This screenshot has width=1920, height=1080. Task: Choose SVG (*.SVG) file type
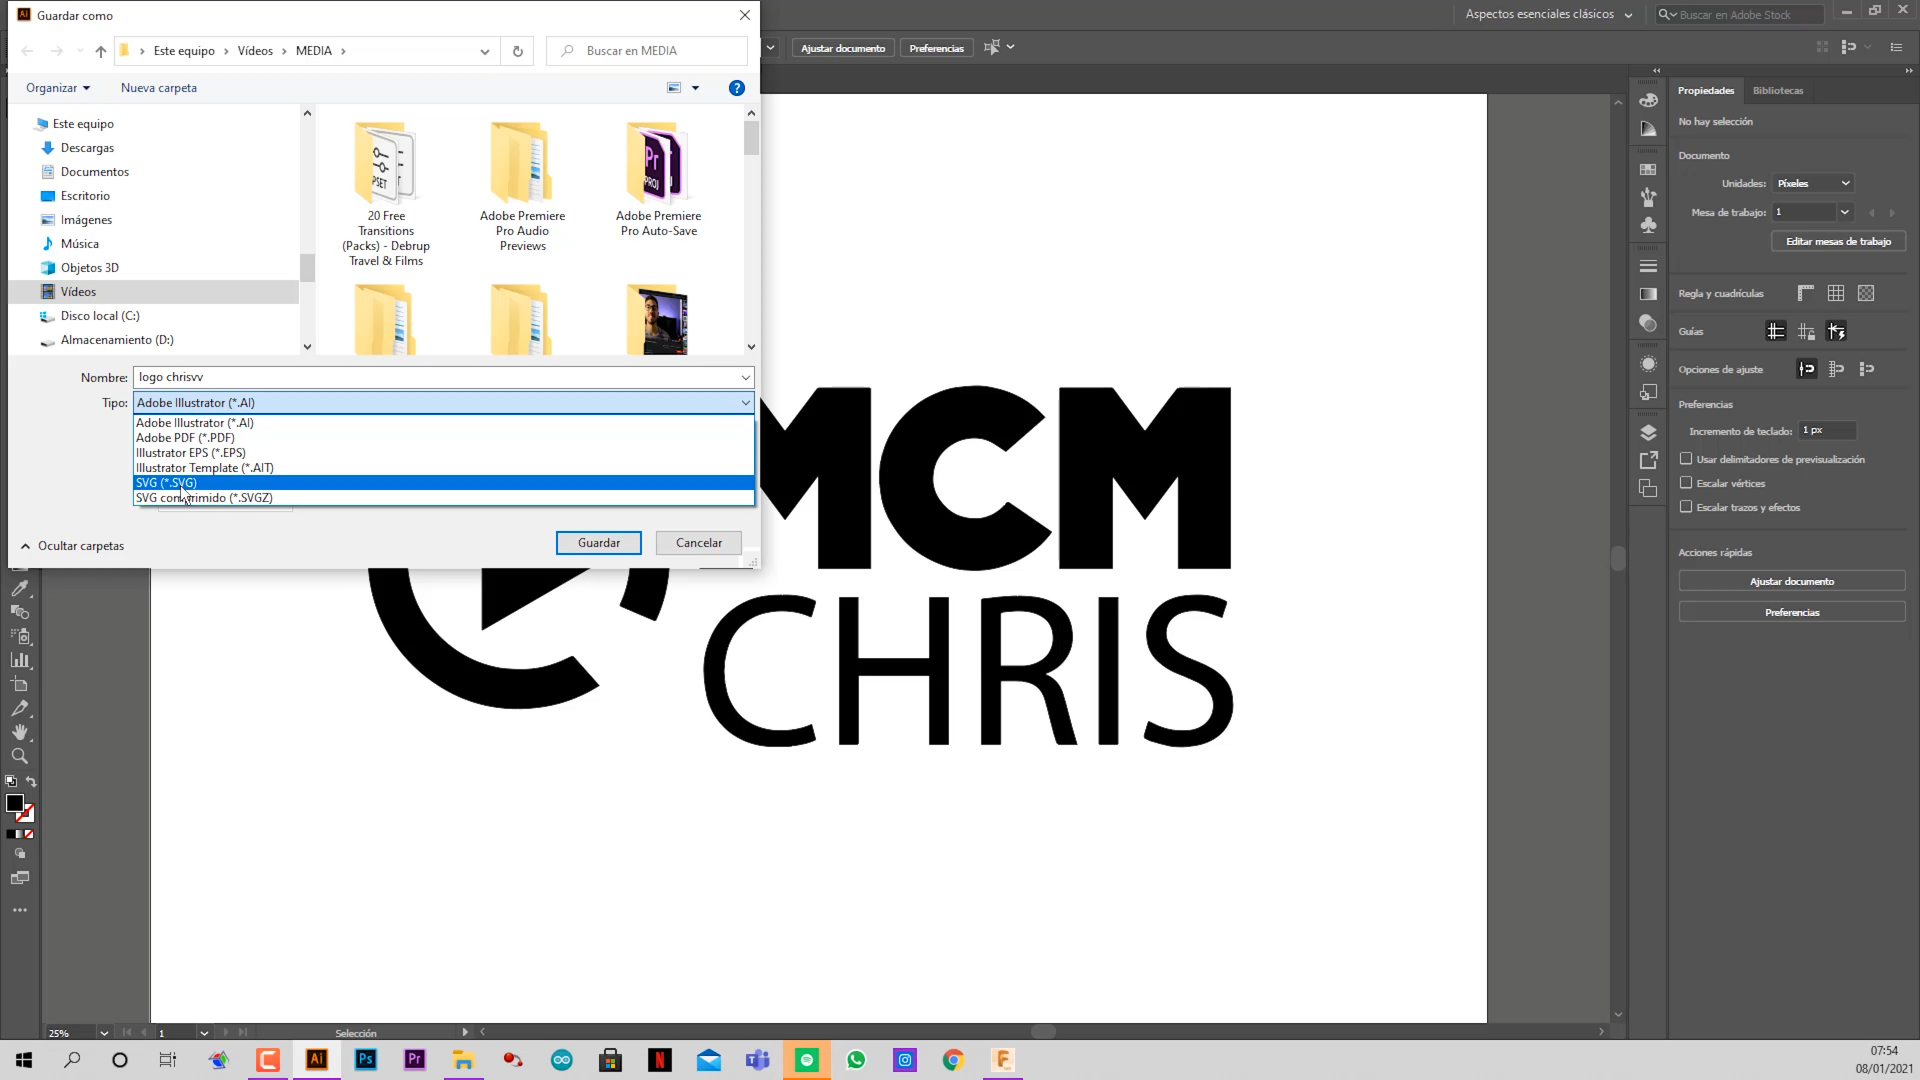443,483
